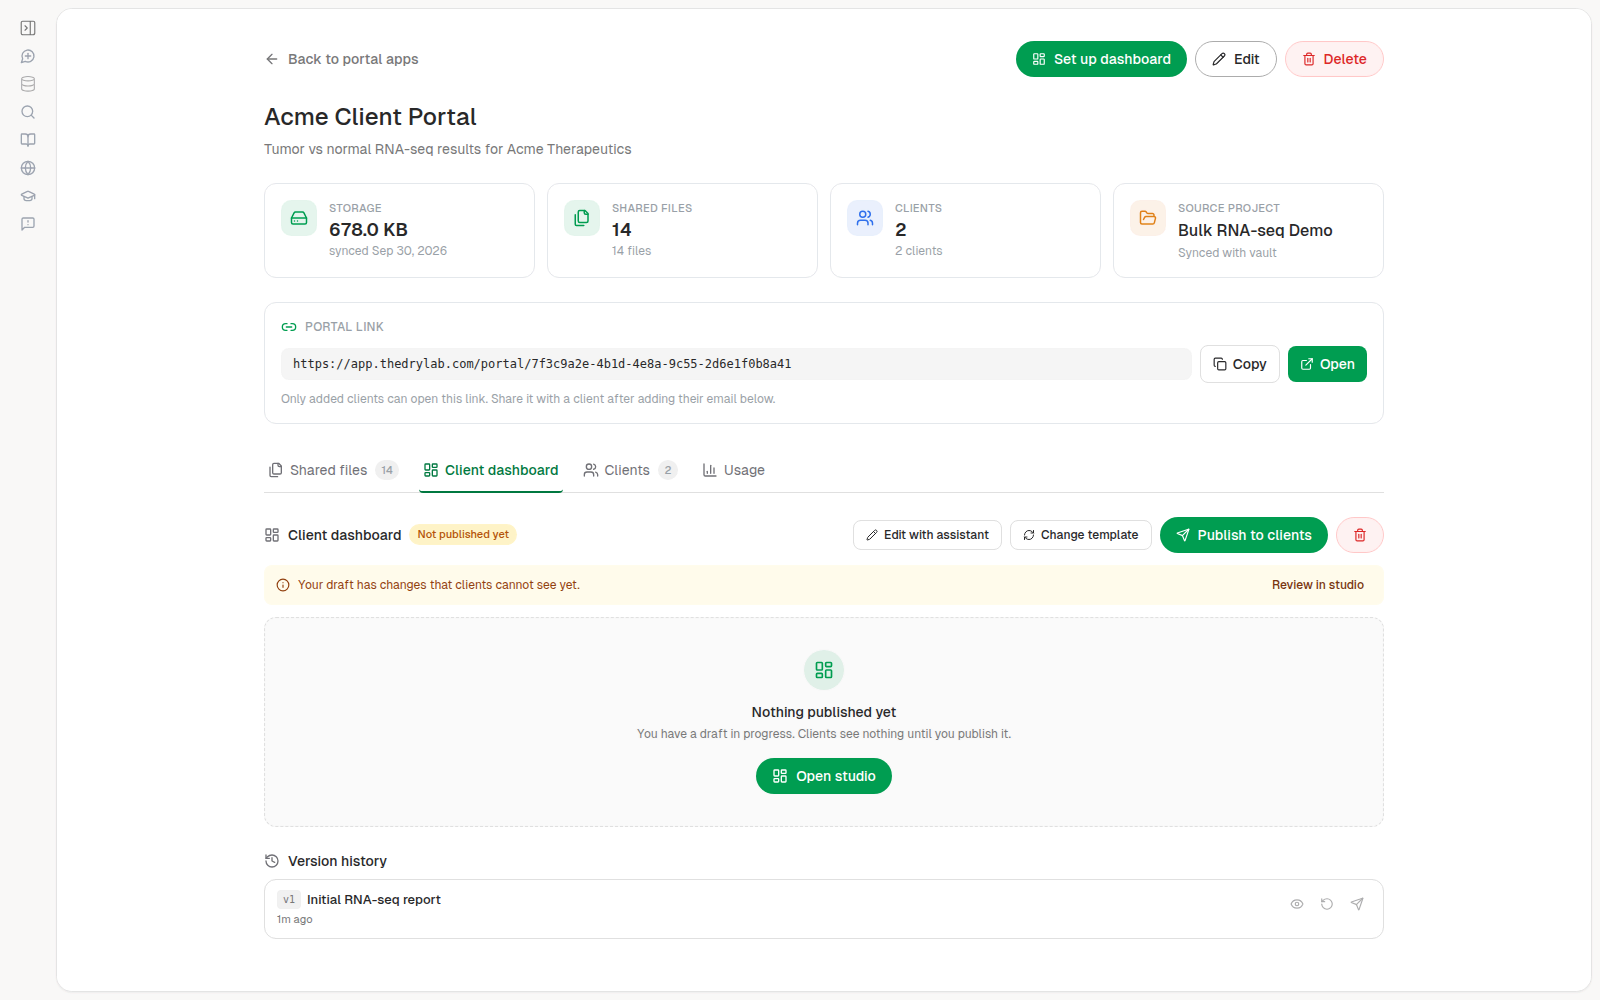The height and width of the screenshot is (1000, 1600).
Task: Delete the client dashboard via red trash icon
Action: 1360,535
